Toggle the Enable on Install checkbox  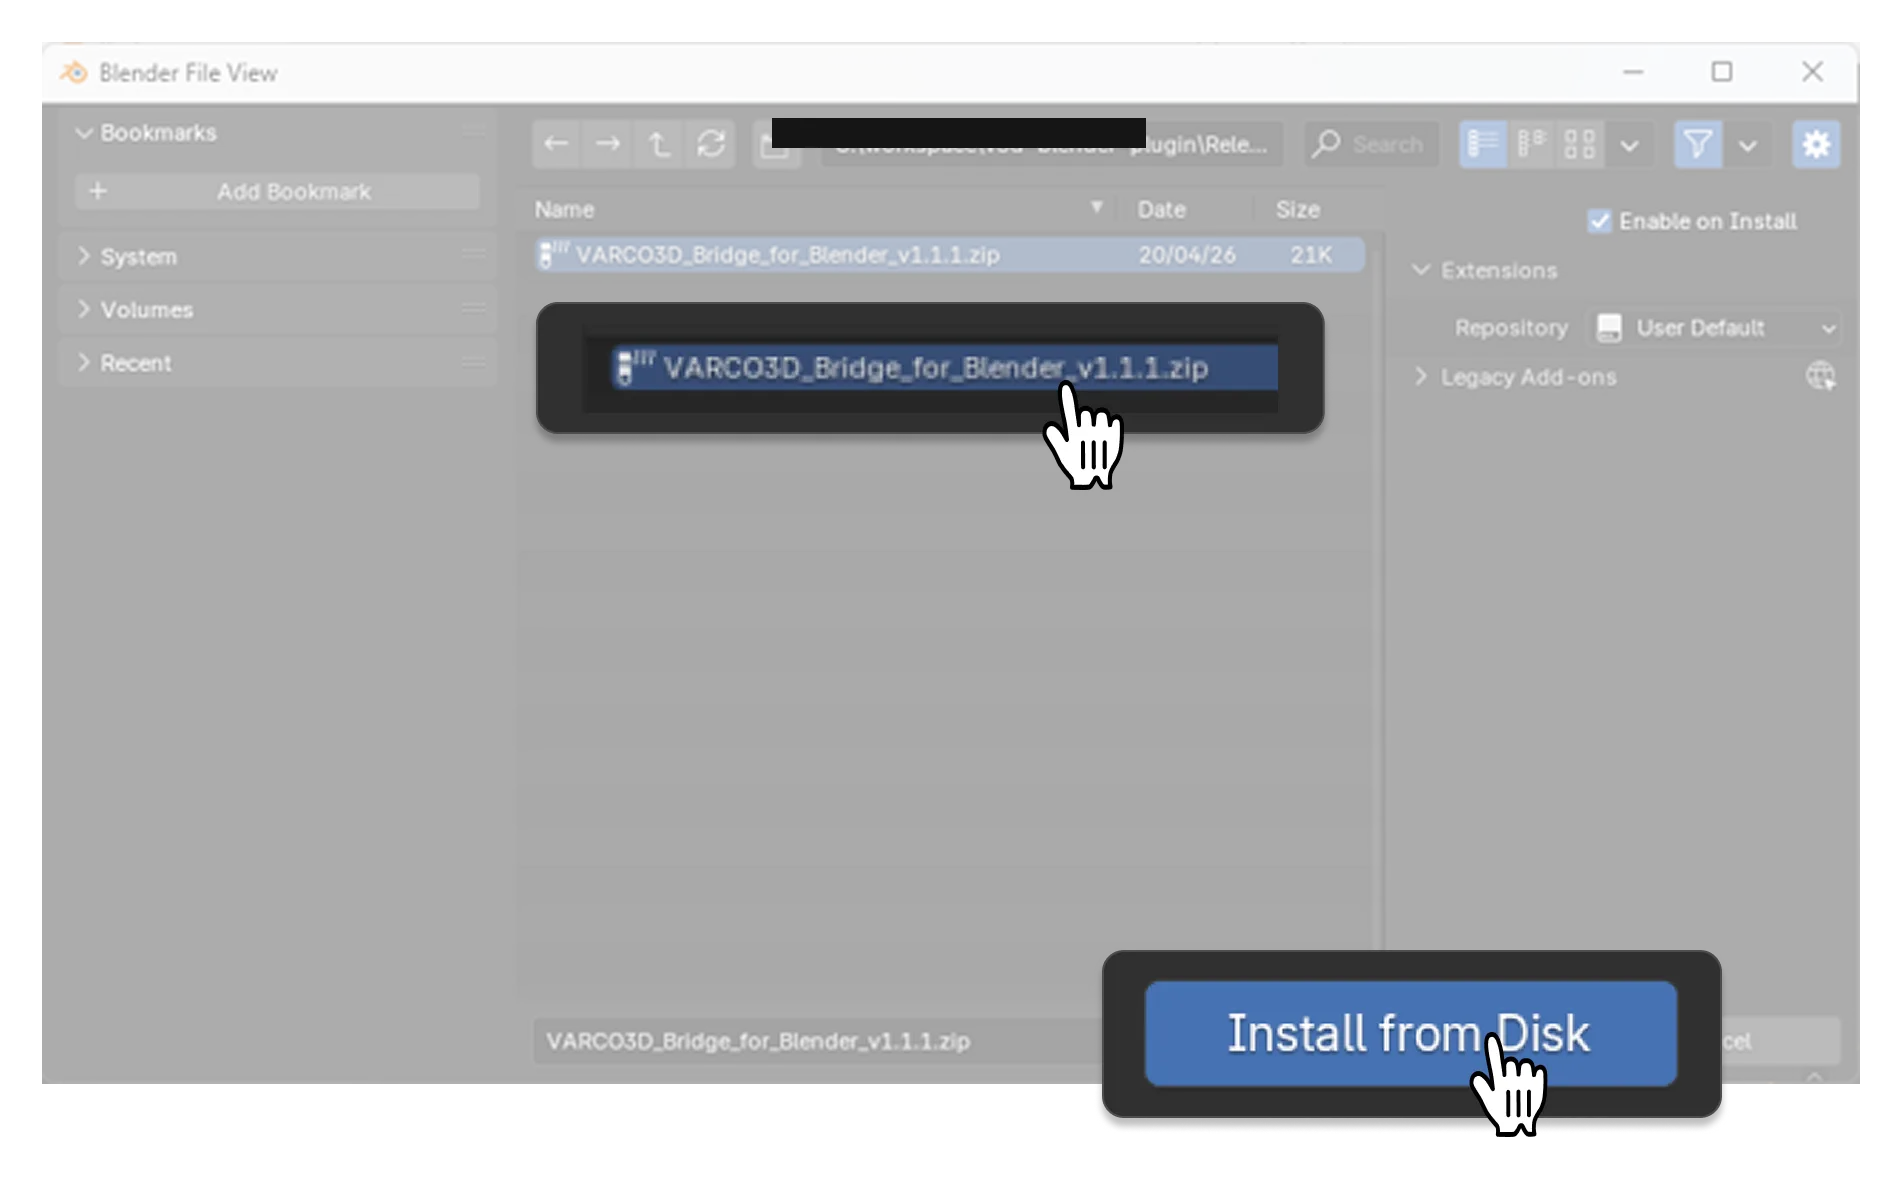pos(1599,221)
